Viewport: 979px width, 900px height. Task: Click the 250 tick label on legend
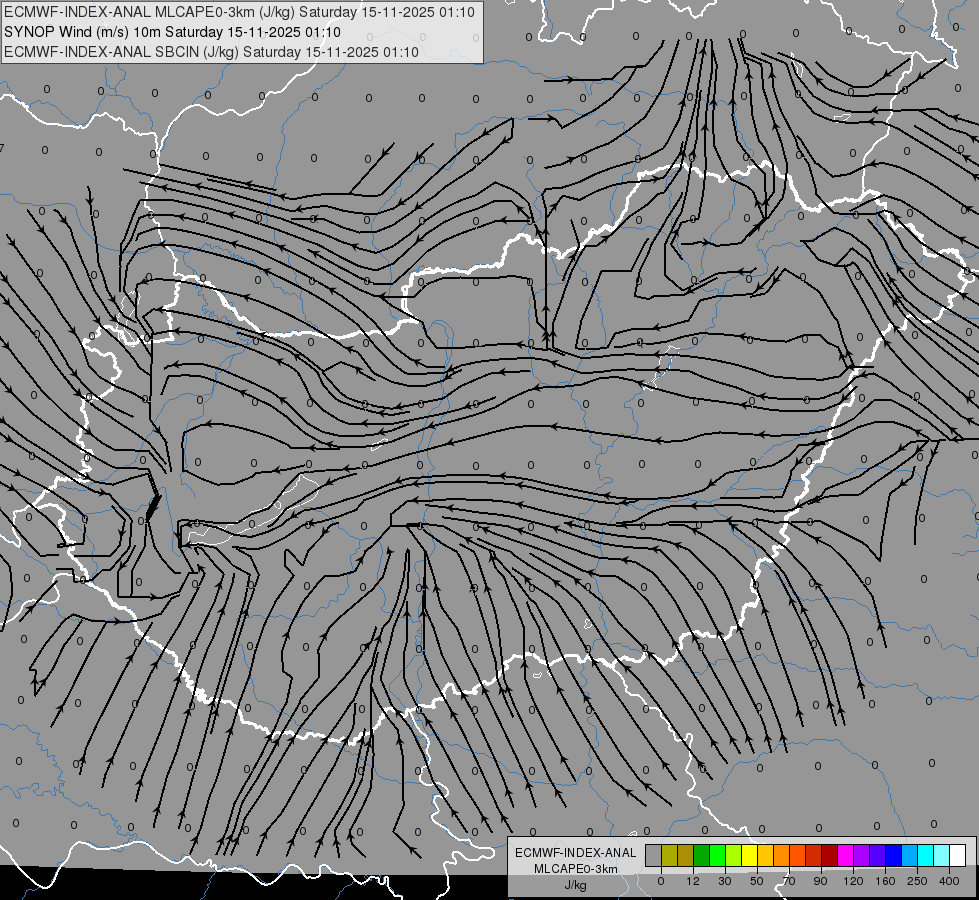(x=917, y=881)
